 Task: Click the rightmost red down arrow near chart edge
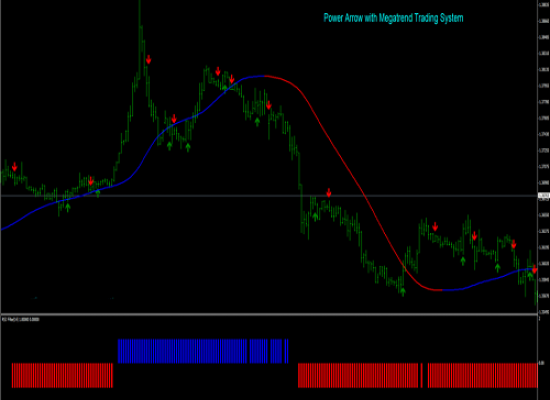point(534,269)
